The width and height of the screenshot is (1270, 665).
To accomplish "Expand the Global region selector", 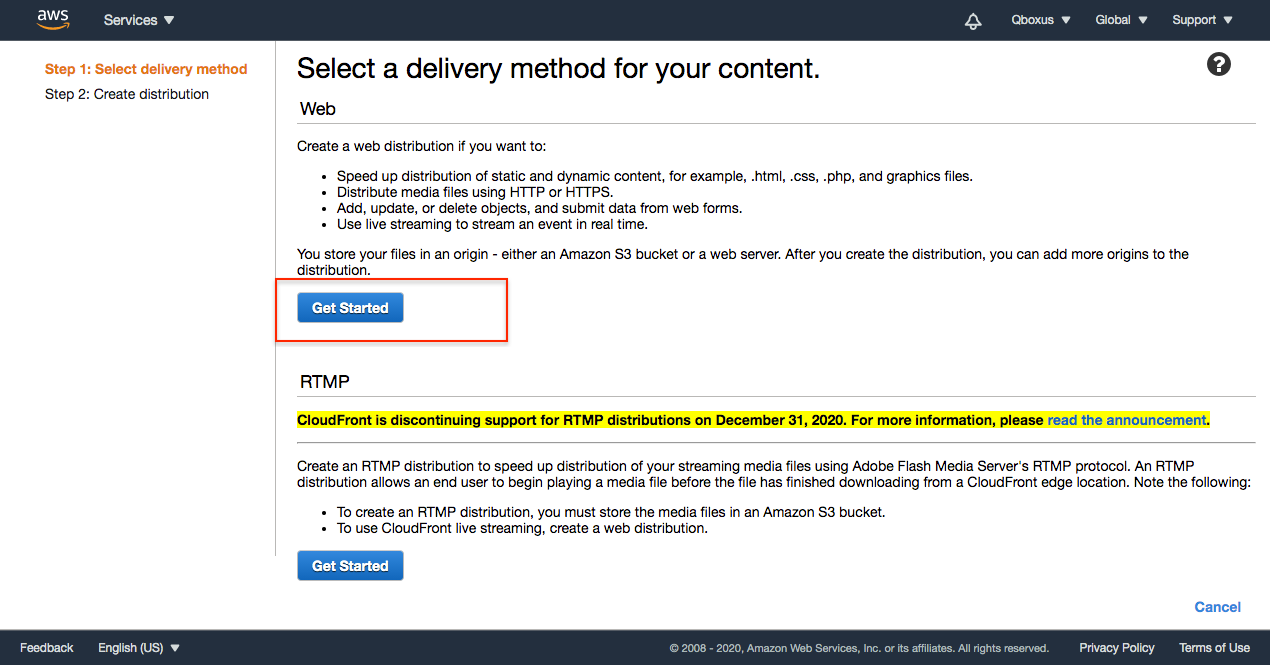I will click(1121, 20).
